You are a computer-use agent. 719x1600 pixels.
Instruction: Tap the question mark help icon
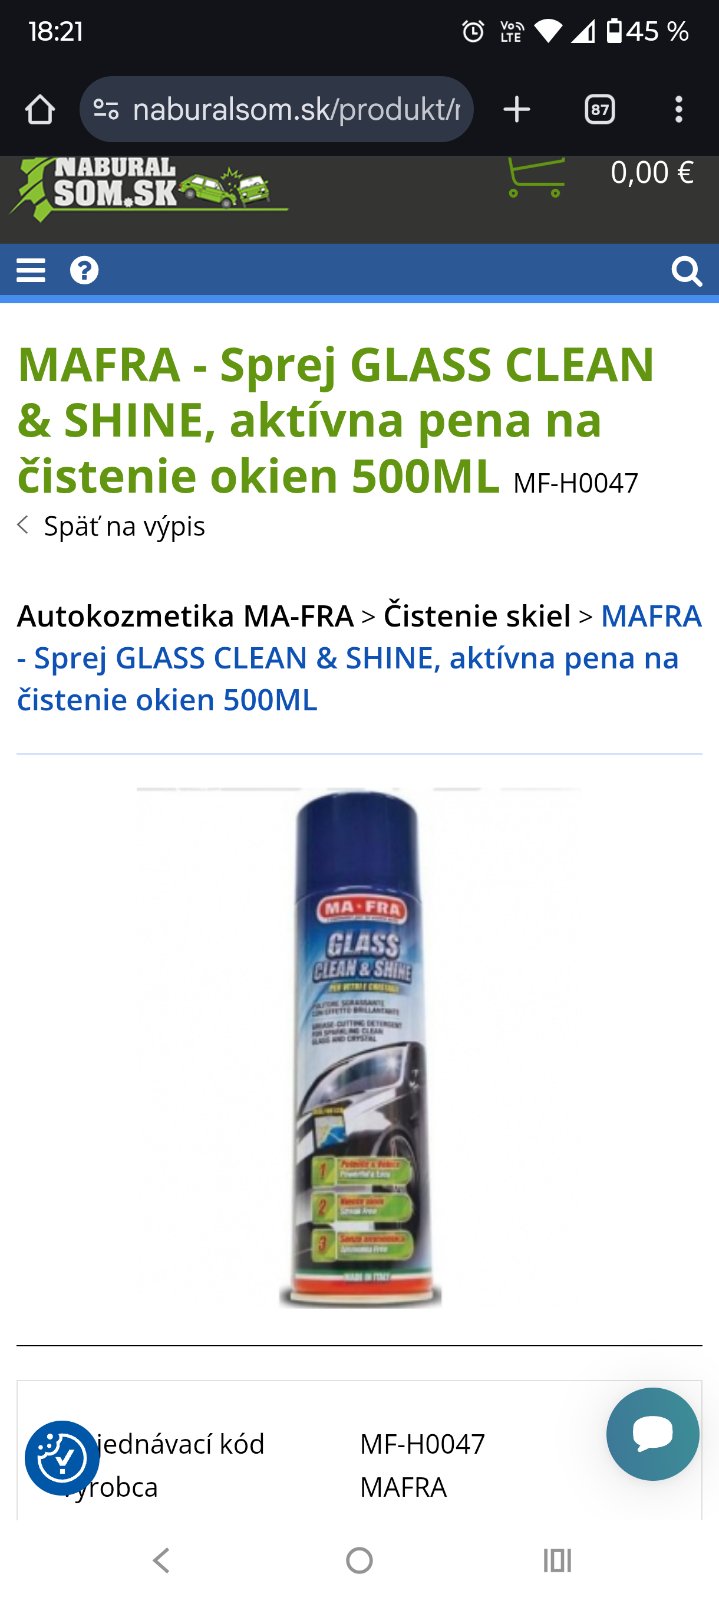[x=84, y=271]
